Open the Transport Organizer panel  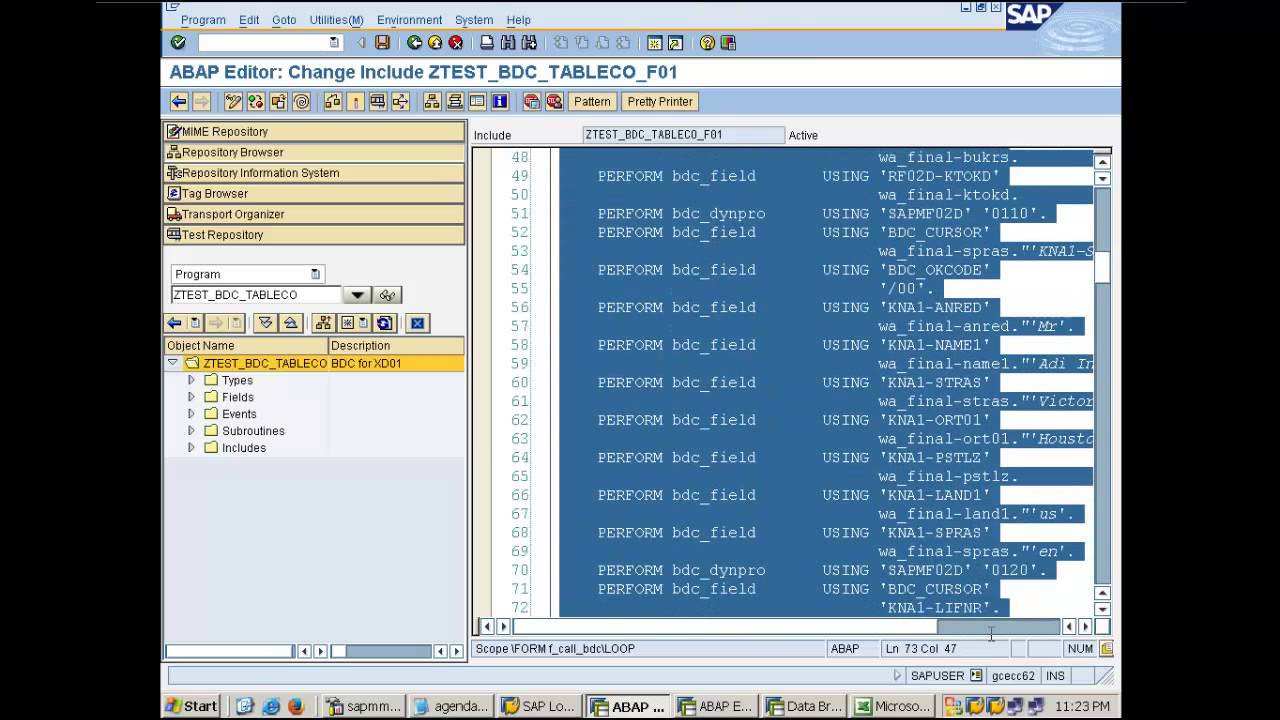(x=314, y=214)
